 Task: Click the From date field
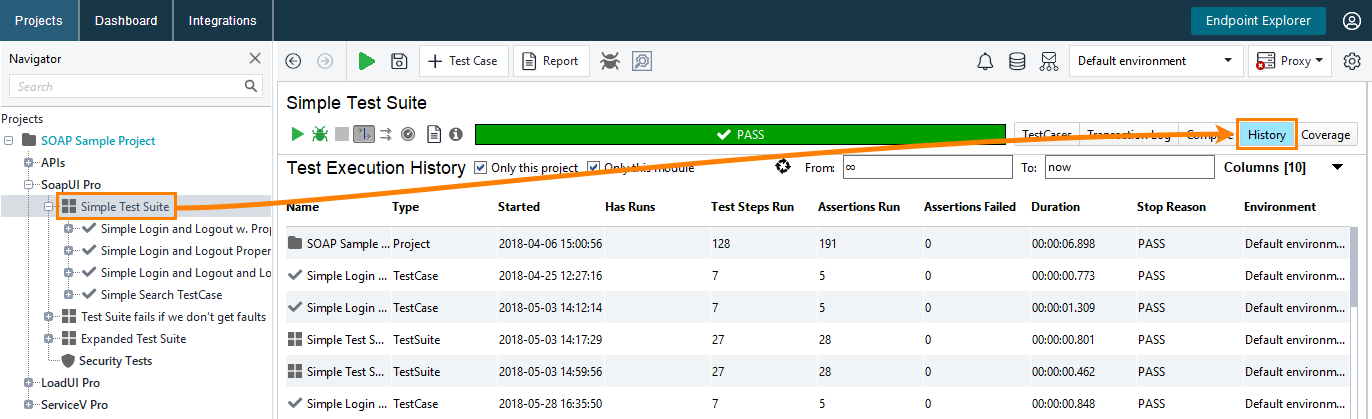pos(927,167)
